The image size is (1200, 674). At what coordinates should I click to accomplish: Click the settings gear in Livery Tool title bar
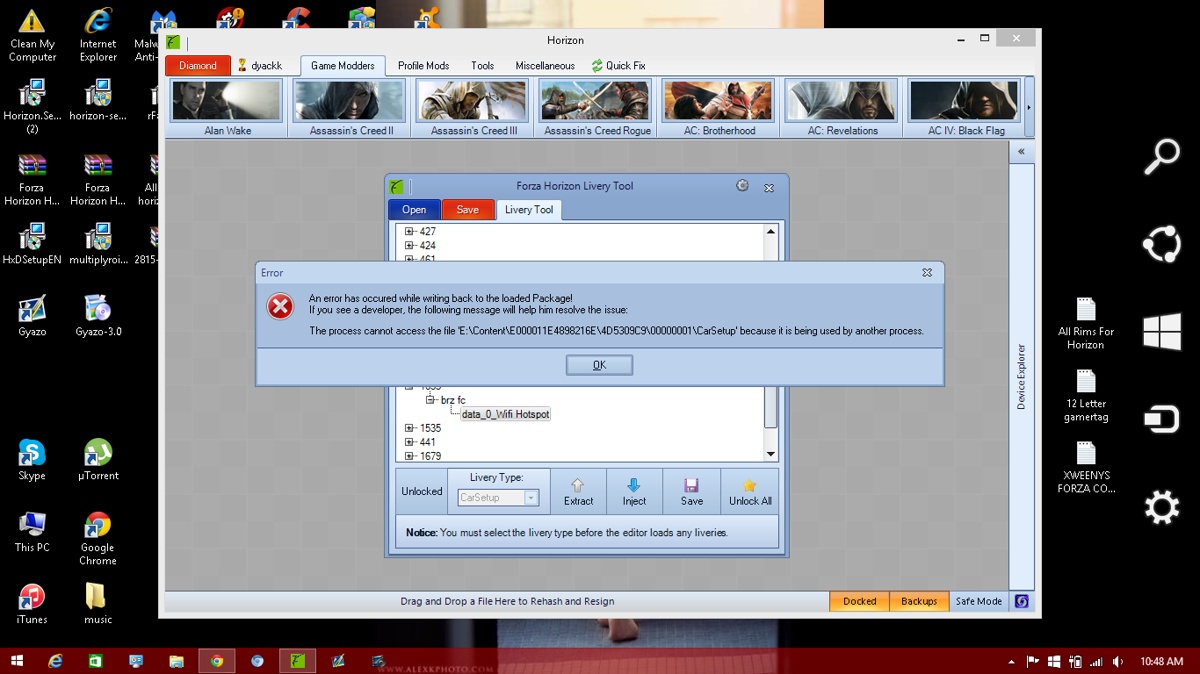742,186
